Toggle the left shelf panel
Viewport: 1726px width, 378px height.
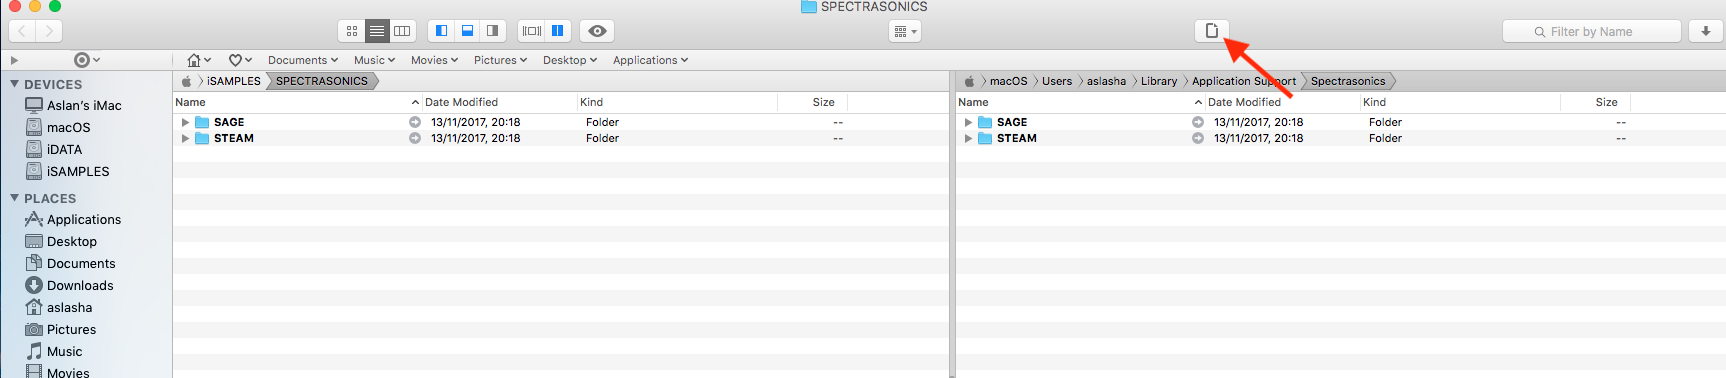(441, 31)
